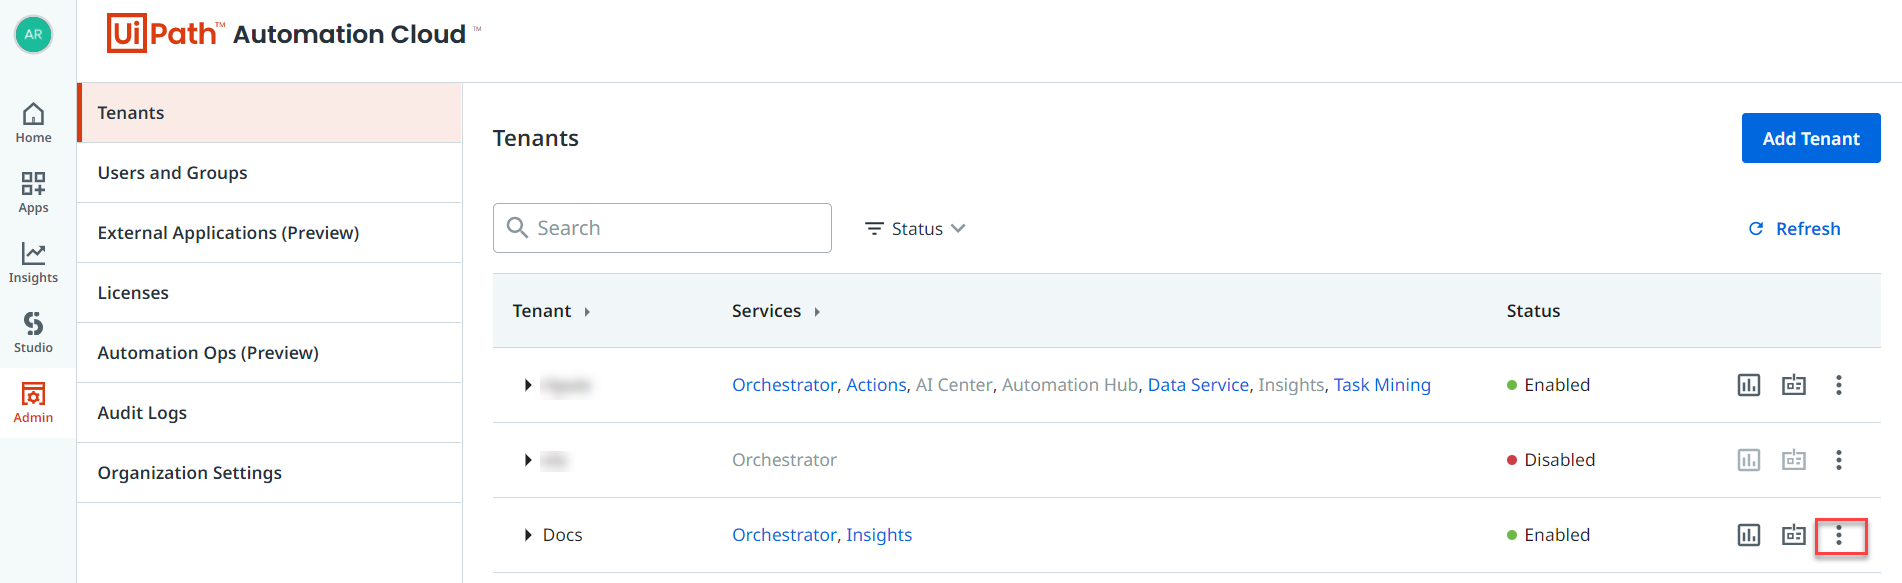The width and height of the screenshot is (1902, 583).
Task: Open Audit Logs page
Action: [269, 413]
